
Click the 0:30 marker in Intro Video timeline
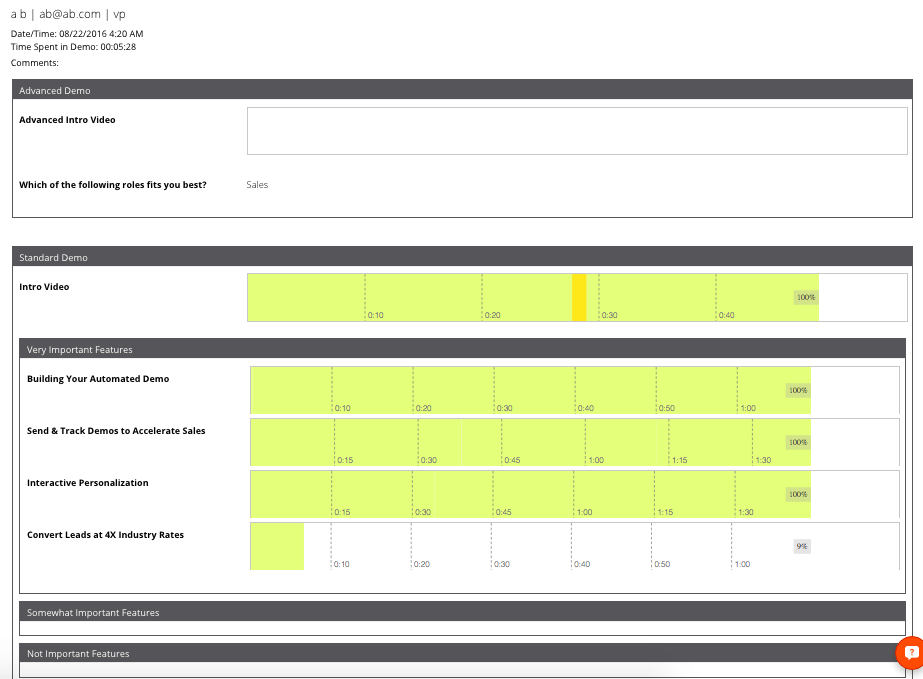click(x=607, y=315)
